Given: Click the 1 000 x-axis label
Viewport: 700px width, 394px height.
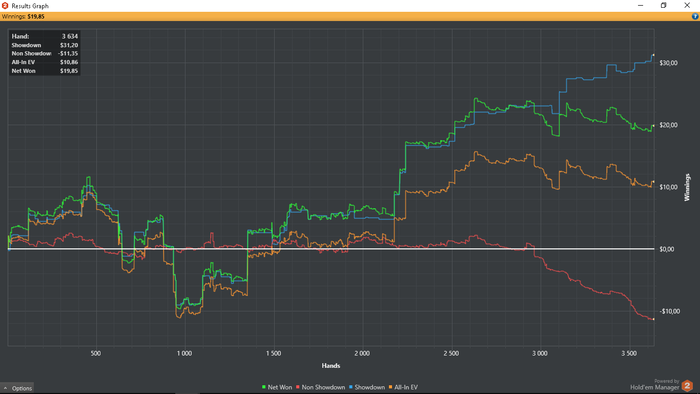Looking at the screenshot, I should point(184,353).
